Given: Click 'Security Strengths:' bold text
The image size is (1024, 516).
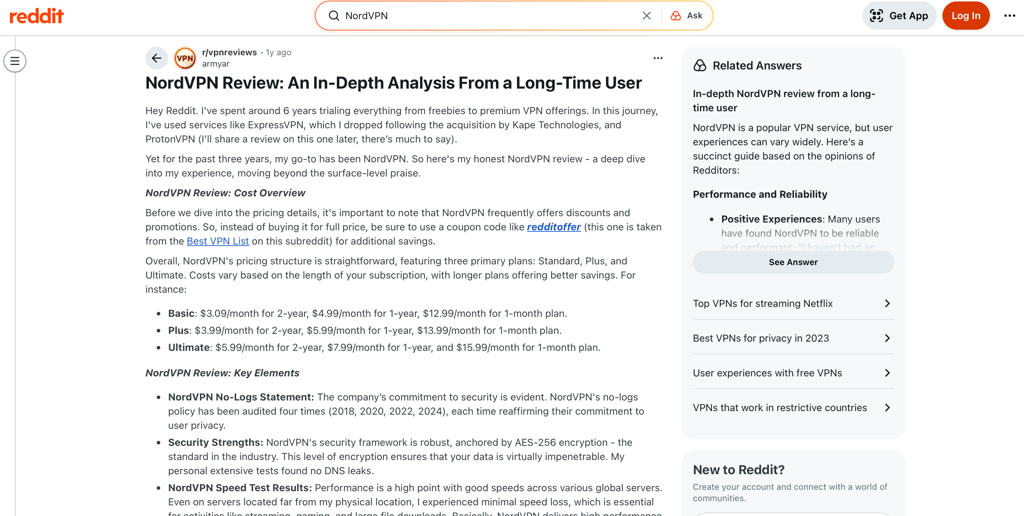Looking at the screenshot, I should click(216, 442).
